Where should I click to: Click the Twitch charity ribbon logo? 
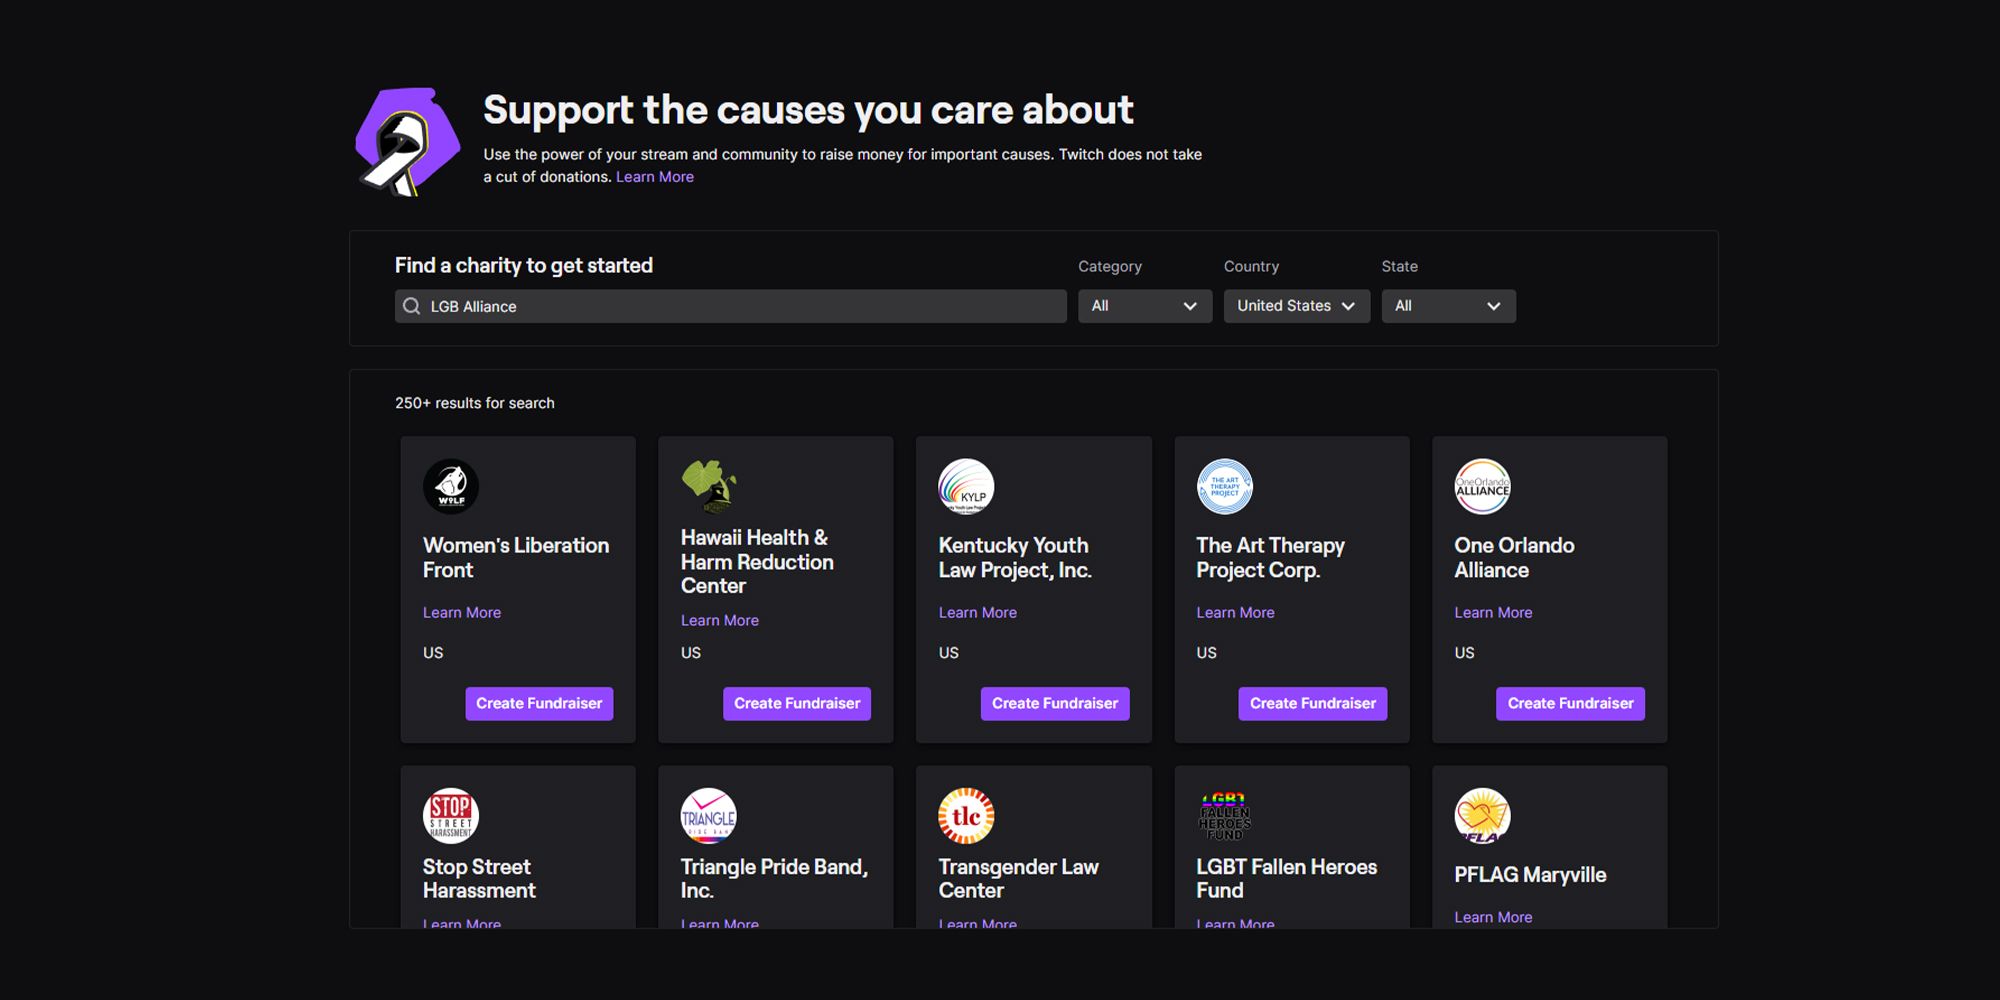pyautogui.click(x=408, y=141)
